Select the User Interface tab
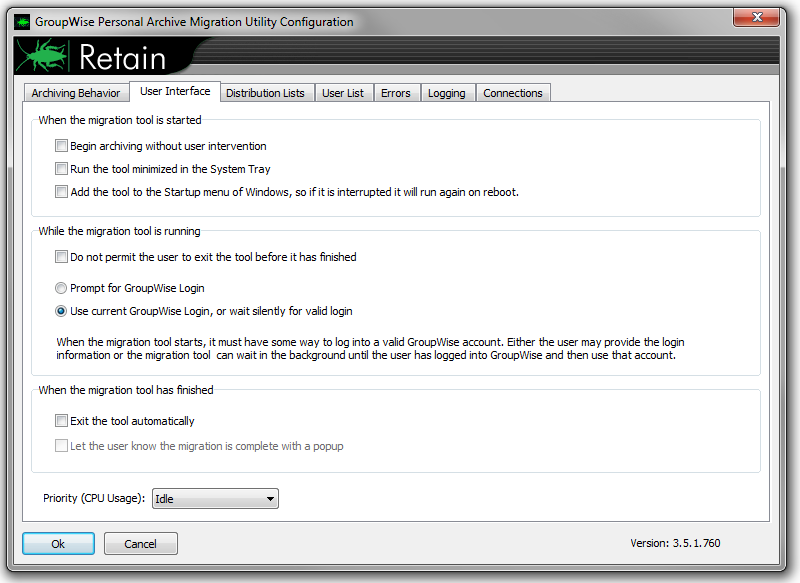This screenshot has width=800, height=583. 175,91
